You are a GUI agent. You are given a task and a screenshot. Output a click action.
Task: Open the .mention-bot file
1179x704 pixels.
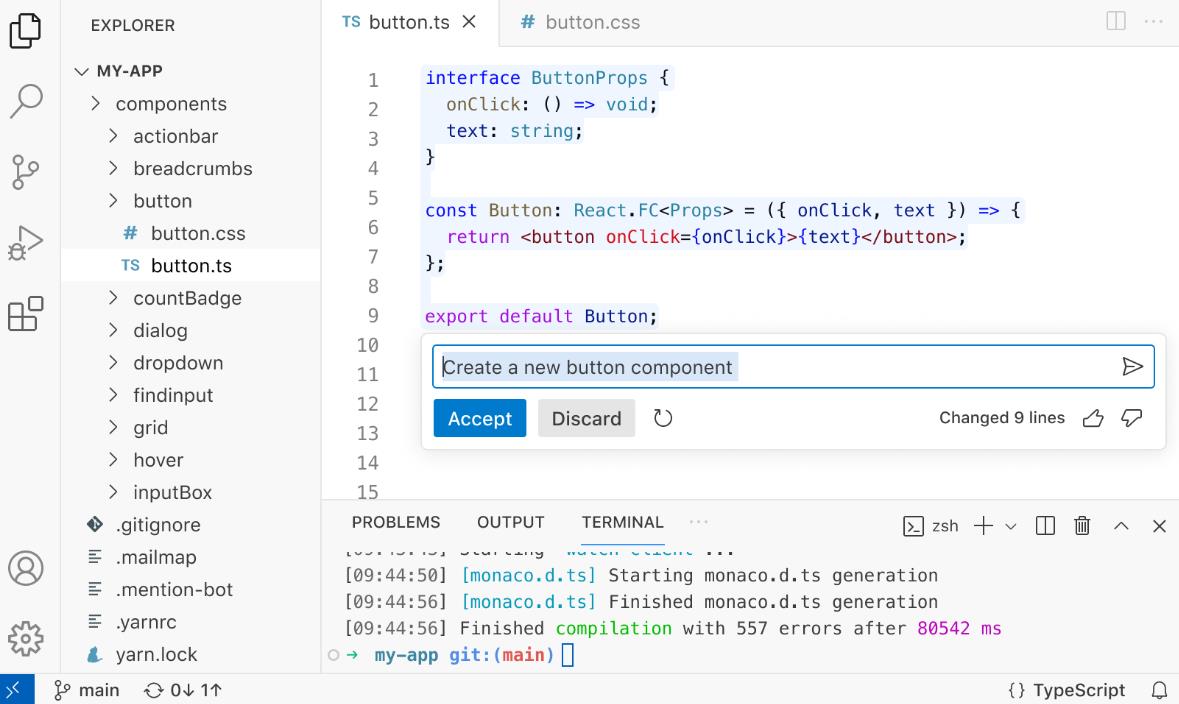pos(190,589)
